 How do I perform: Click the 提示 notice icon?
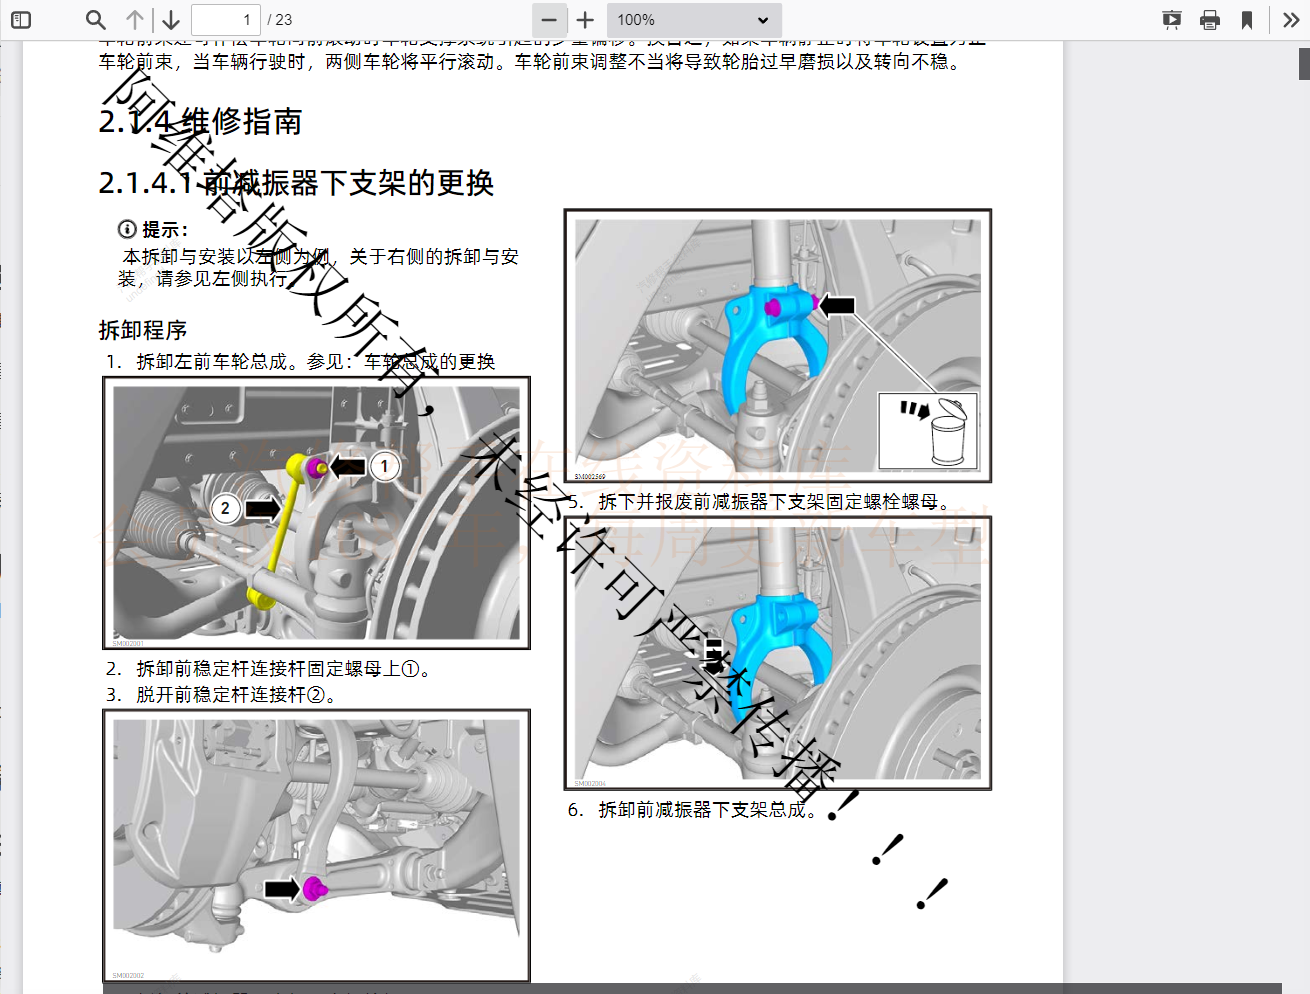pos(126,228)
